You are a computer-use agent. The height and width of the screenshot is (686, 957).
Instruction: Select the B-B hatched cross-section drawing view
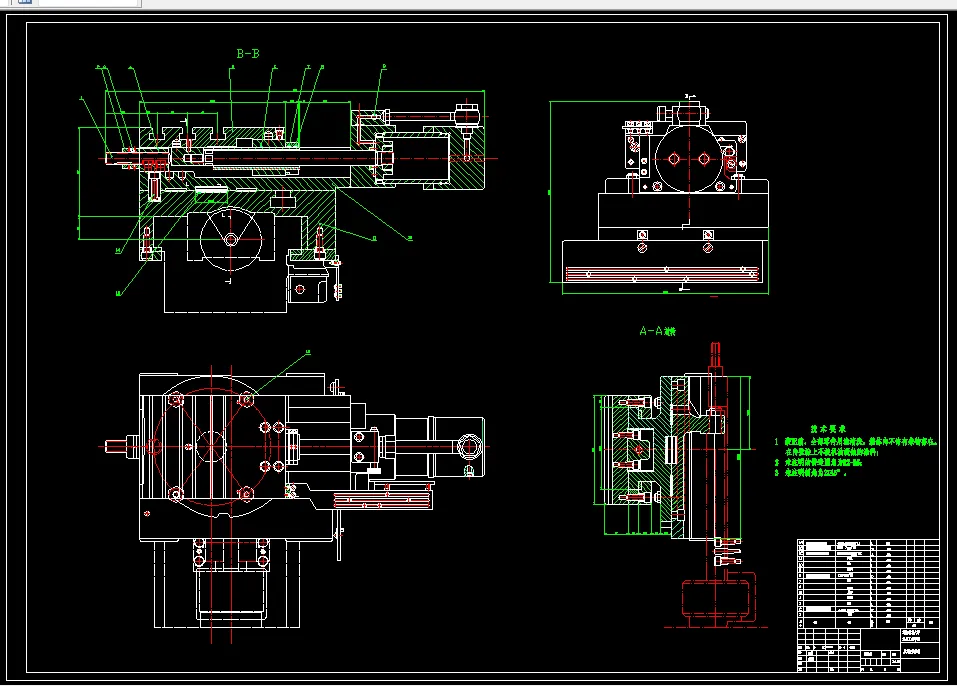[x=288, y=188]
